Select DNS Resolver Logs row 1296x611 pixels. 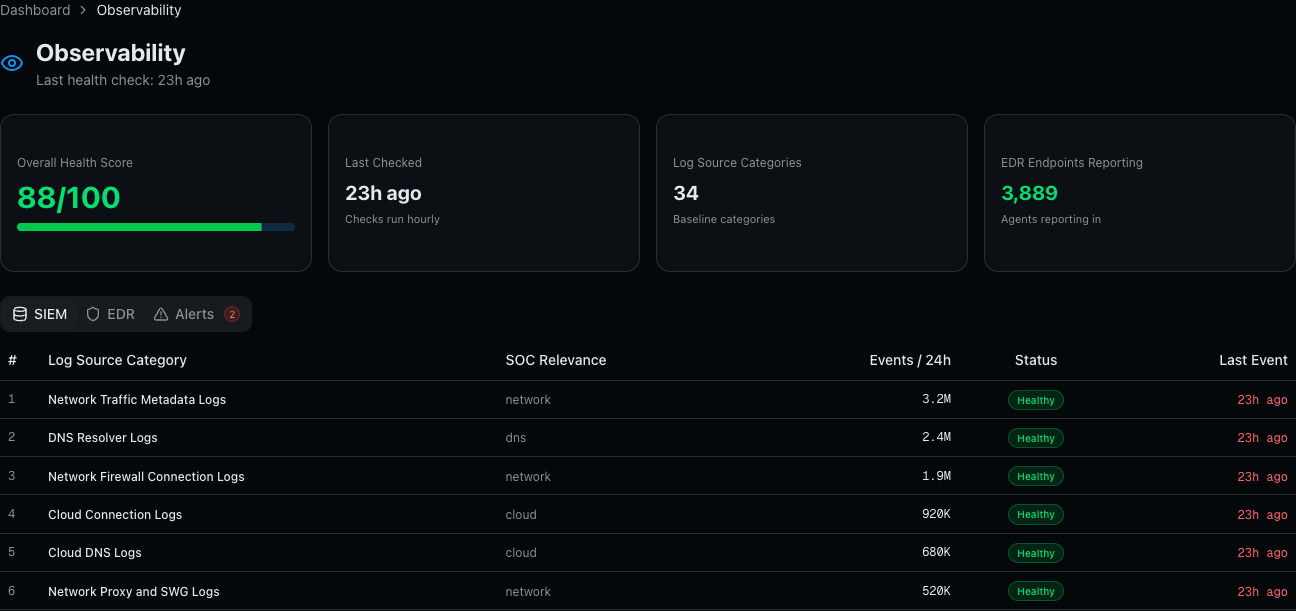[x=648, y=438]
